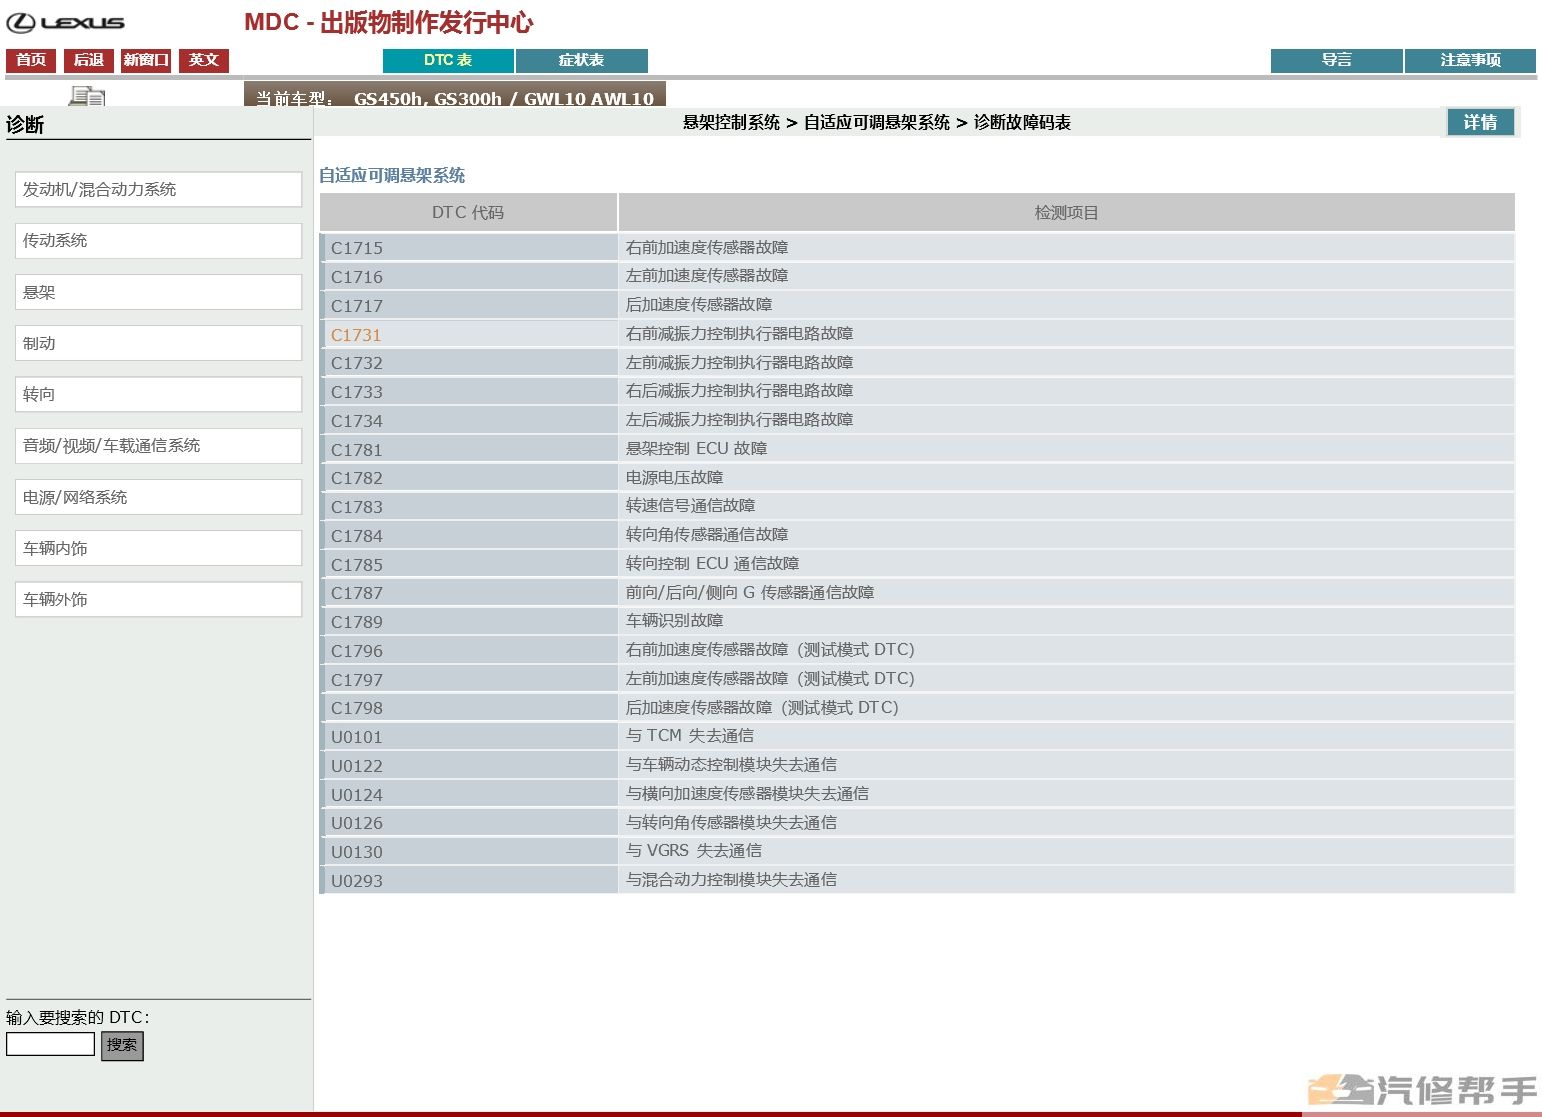Open DTC code U0122
The width and height of the screenshot is (1542, 1117).
tap(357, 766)
